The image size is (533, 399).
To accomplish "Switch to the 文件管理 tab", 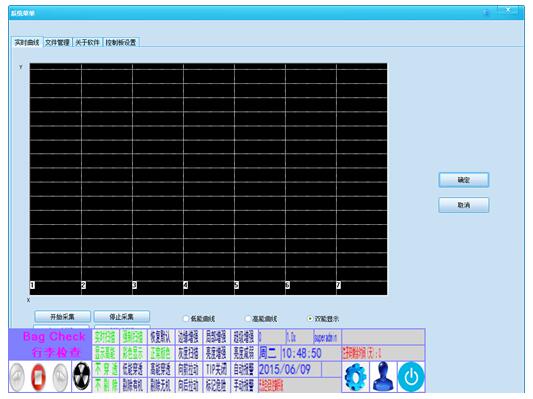I will [57, 42].
